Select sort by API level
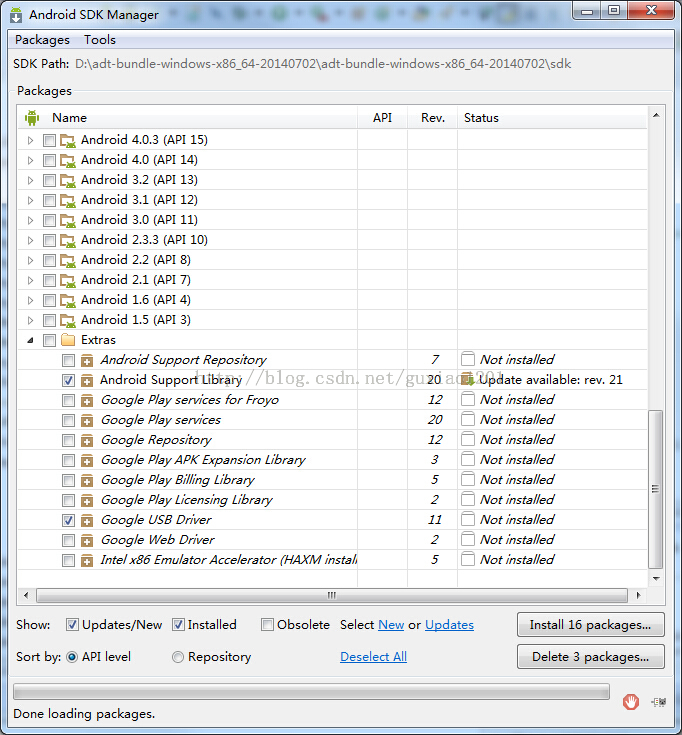Image resolution: width=682 pixels, height=735 pixels. 72,657
